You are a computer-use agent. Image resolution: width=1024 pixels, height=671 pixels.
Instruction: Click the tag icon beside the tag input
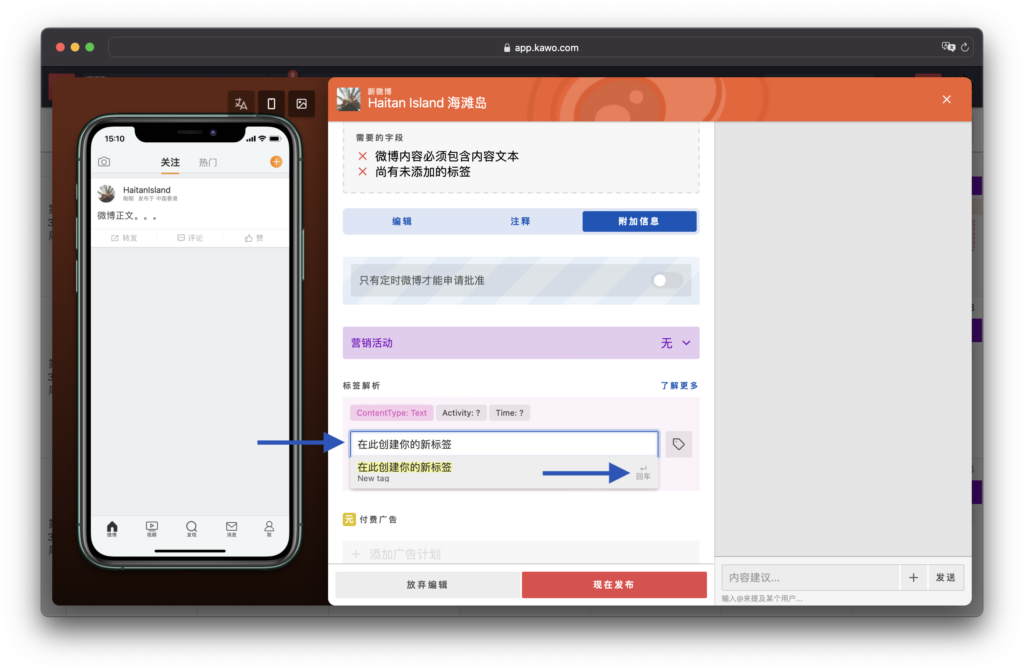(679, 444)
